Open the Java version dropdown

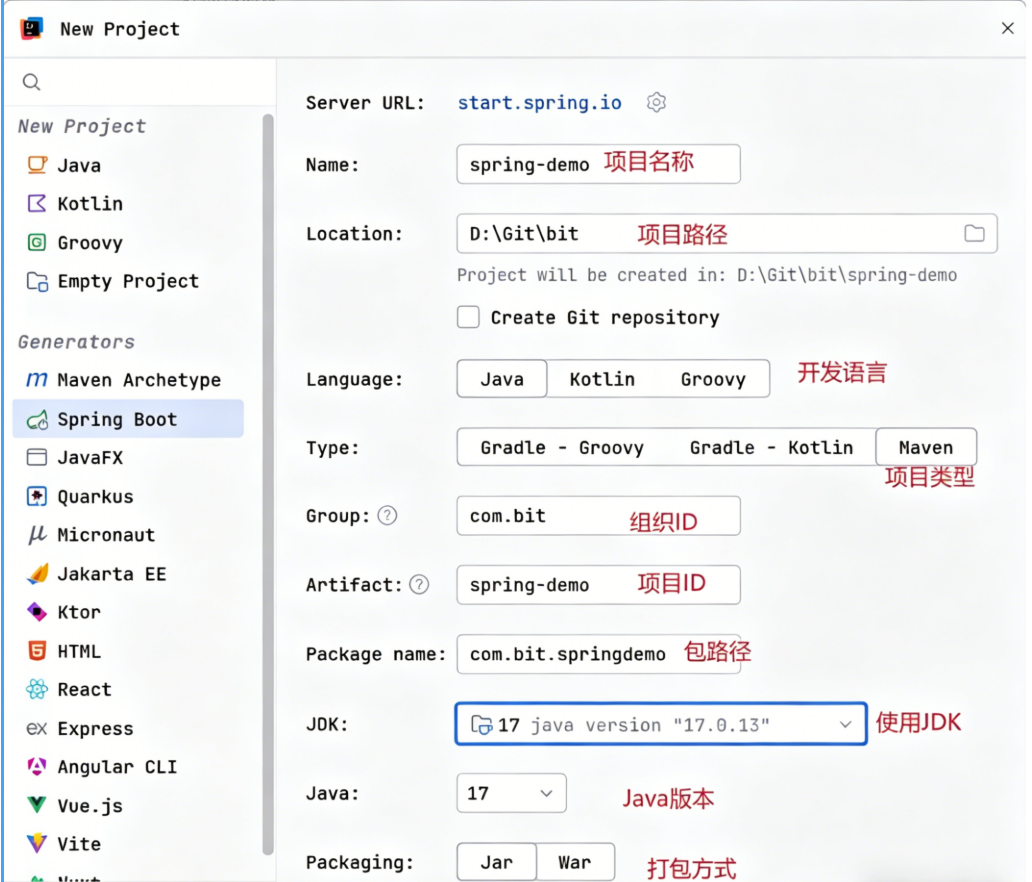(x=511, y=792)
